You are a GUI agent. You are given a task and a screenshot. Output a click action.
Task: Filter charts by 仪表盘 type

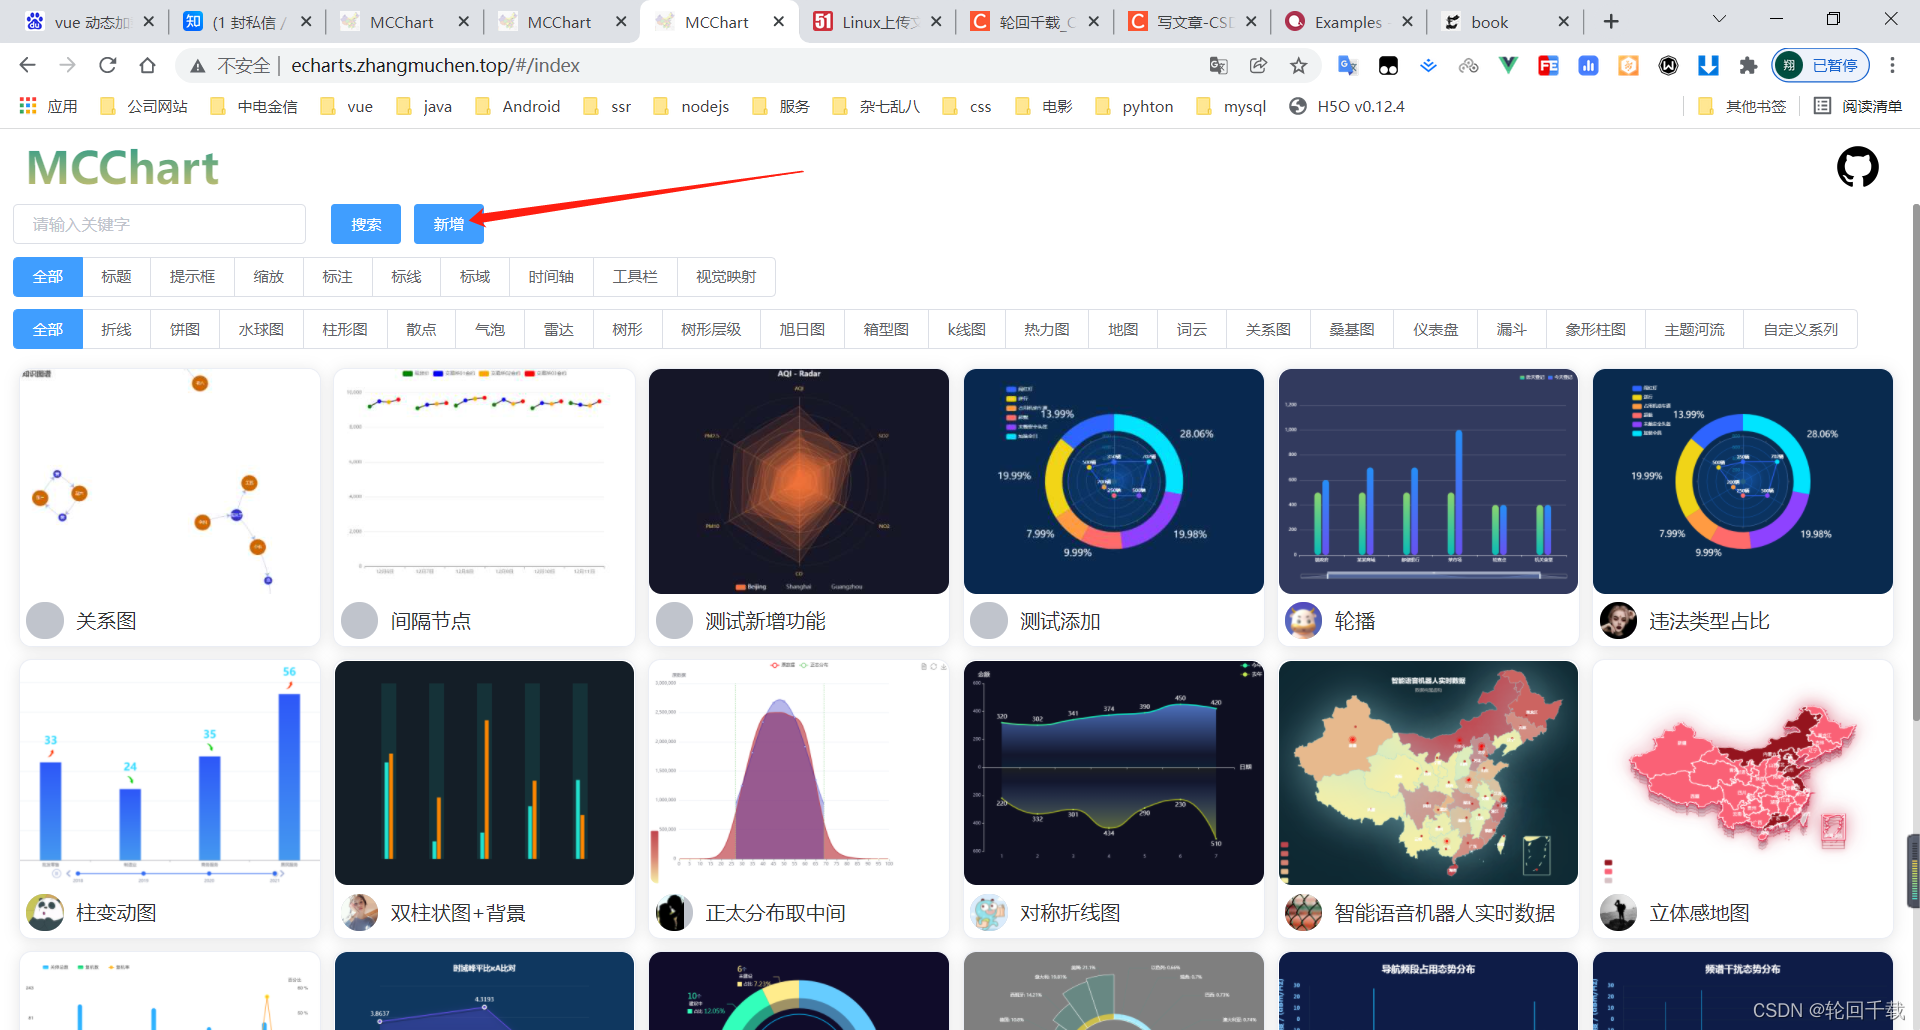(x=1436, y=329)
